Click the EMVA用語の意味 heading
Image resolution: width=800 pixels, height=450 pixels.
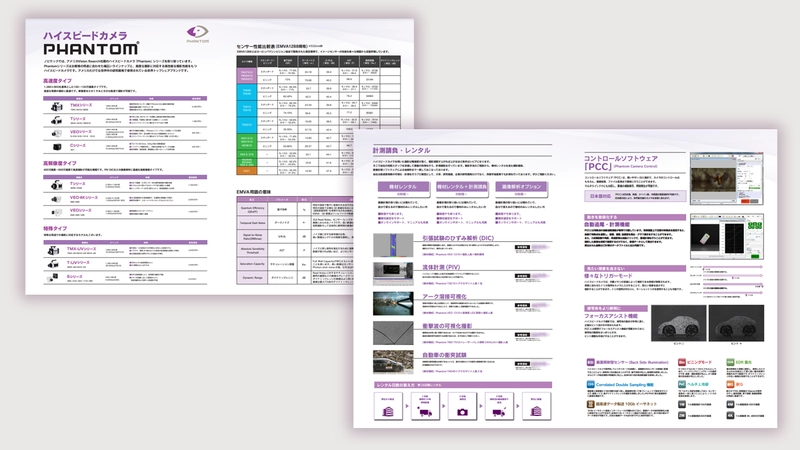point(254,192)
